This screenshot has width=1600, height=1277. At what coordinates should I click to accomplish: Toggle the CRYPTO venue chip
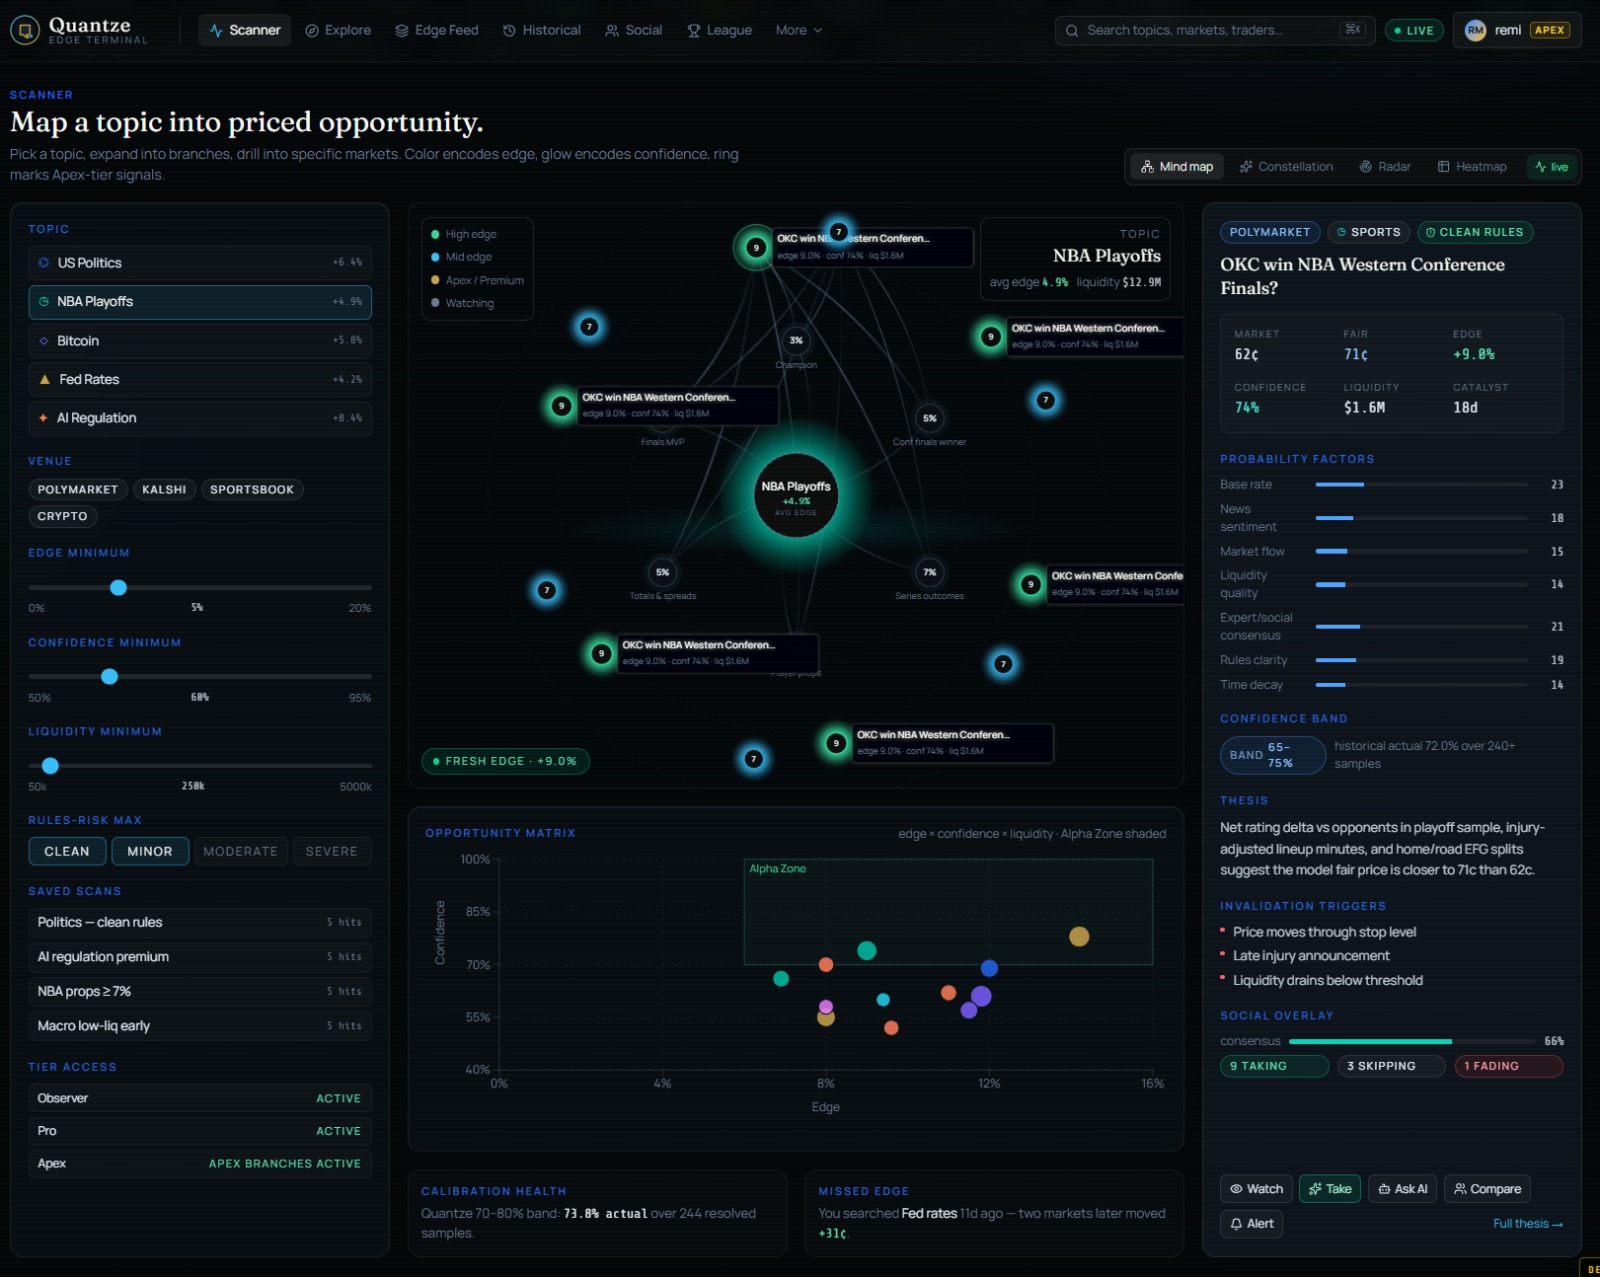[x=62, y=517]
